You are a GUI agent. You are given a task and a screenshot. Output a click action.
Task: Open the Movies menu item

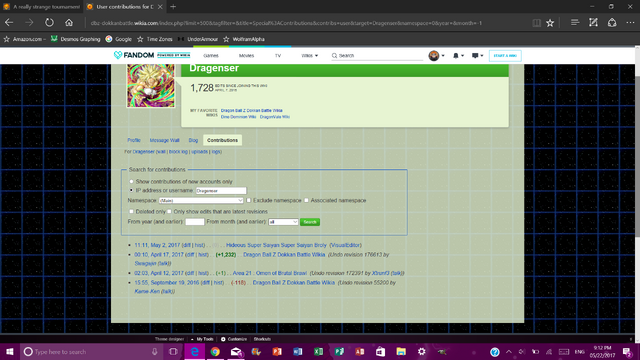click(x=246, y=56)
